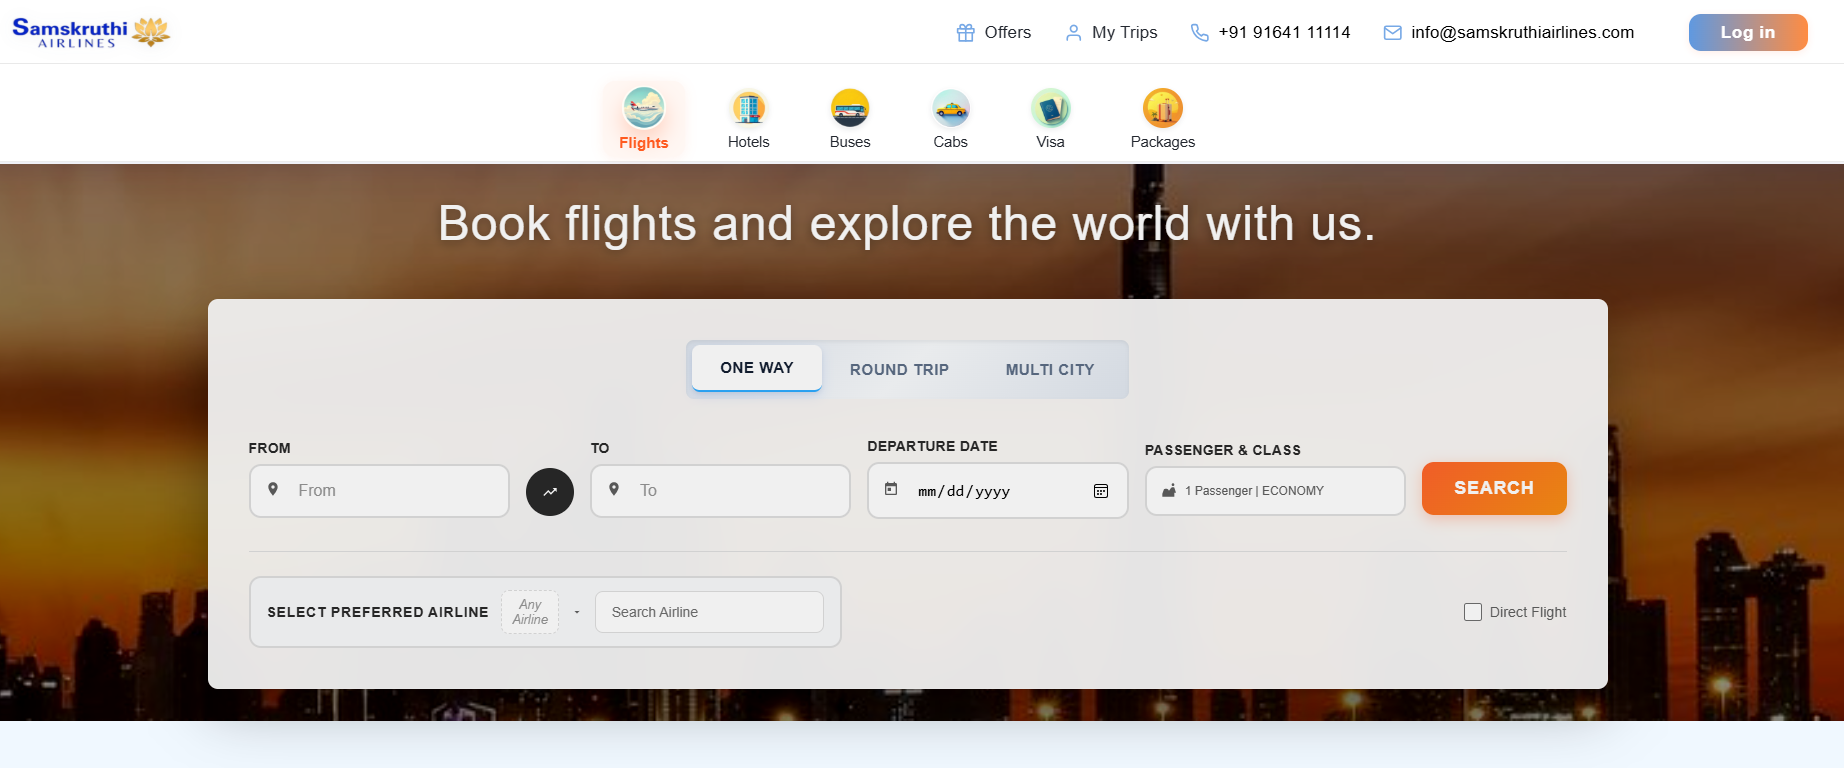
Task: Open the Packages luggage icon
Action: pos(1162,108)
